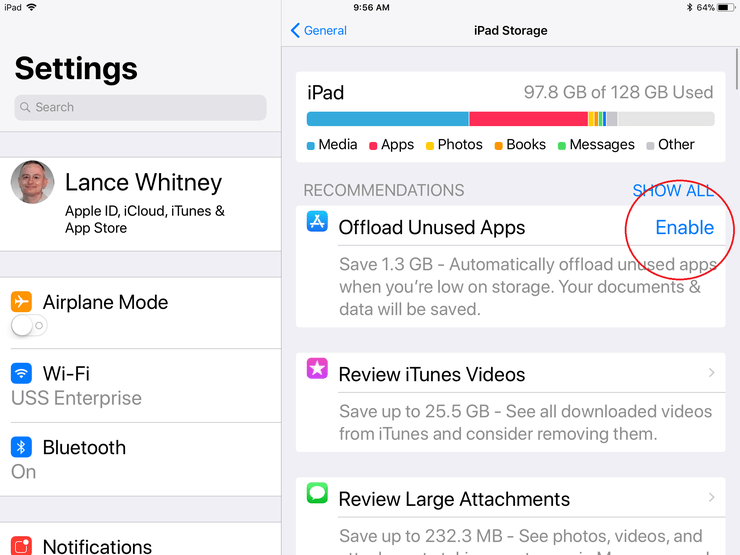Viewport: 740px width, 555px height.
Task: Tap the 9:56 AM clock
Action: pyautogui.click(x=371, y=8)
